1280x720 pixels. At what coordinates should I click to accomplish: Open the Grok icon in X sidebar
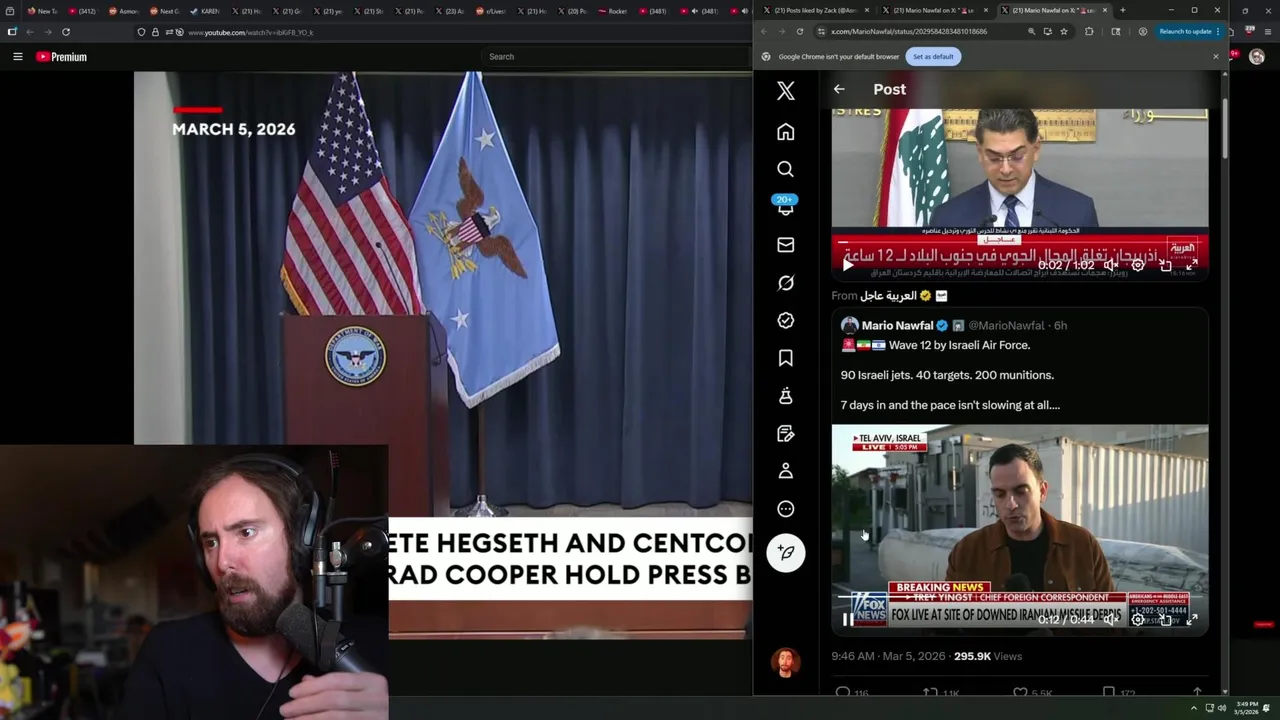coord(786,283)
